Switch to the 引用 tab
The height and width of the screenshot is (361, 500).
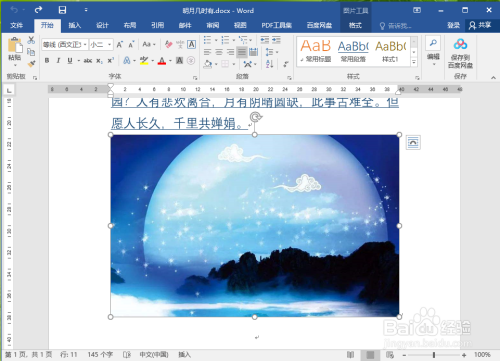[158, 25]
